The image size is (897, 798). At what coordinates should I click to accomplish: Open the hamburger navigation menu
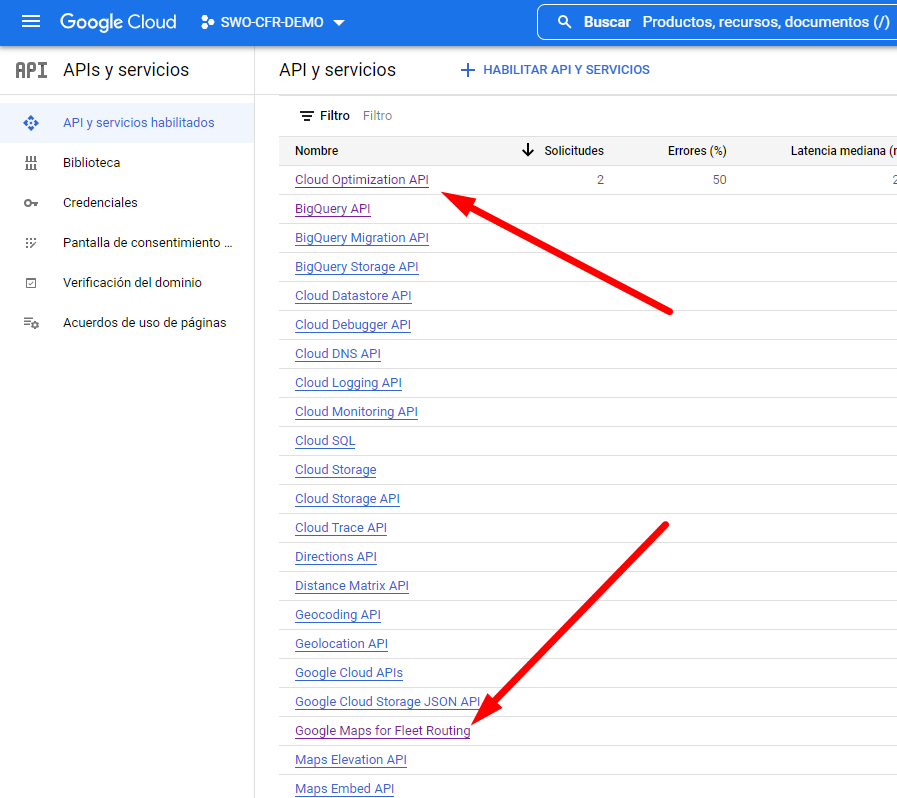(x=31, y=22)
